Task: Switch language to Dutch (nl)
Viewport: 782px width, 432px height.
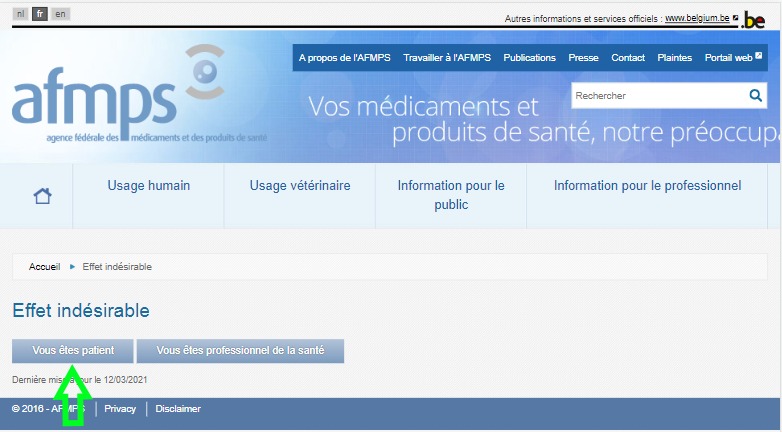Action: (21, 14)
